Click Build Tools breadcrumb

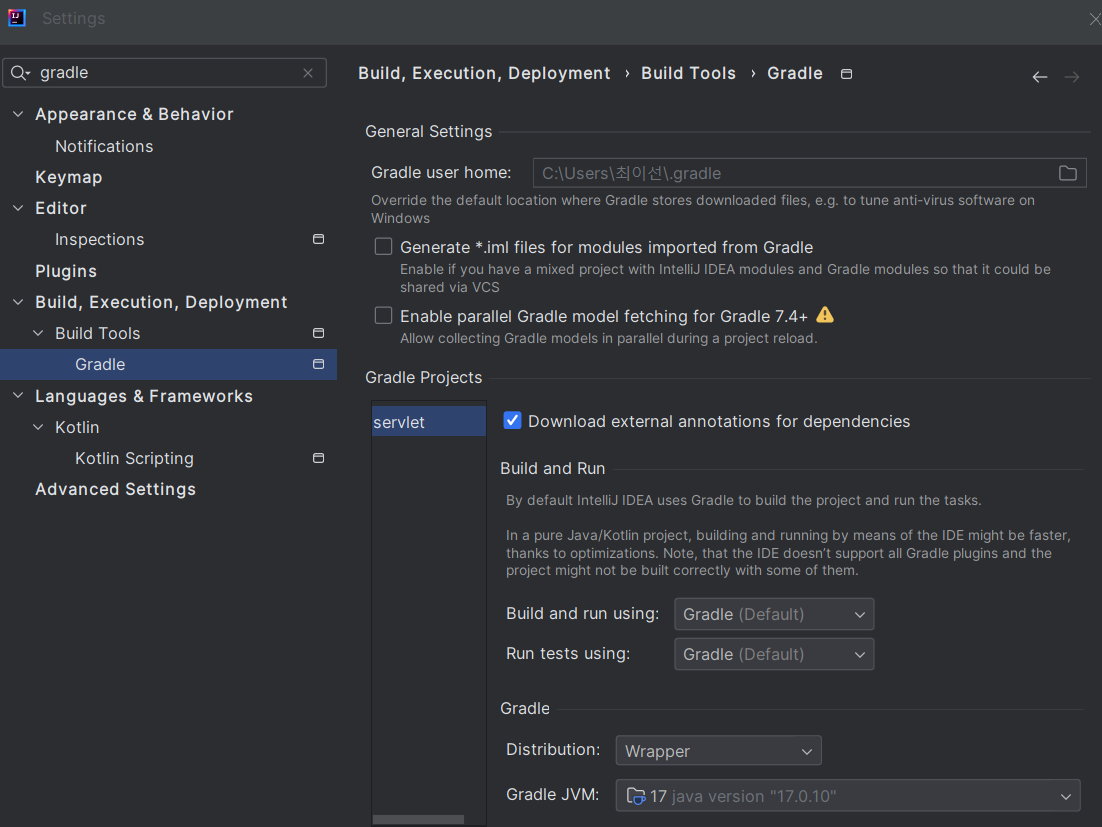tap(688, 73)
